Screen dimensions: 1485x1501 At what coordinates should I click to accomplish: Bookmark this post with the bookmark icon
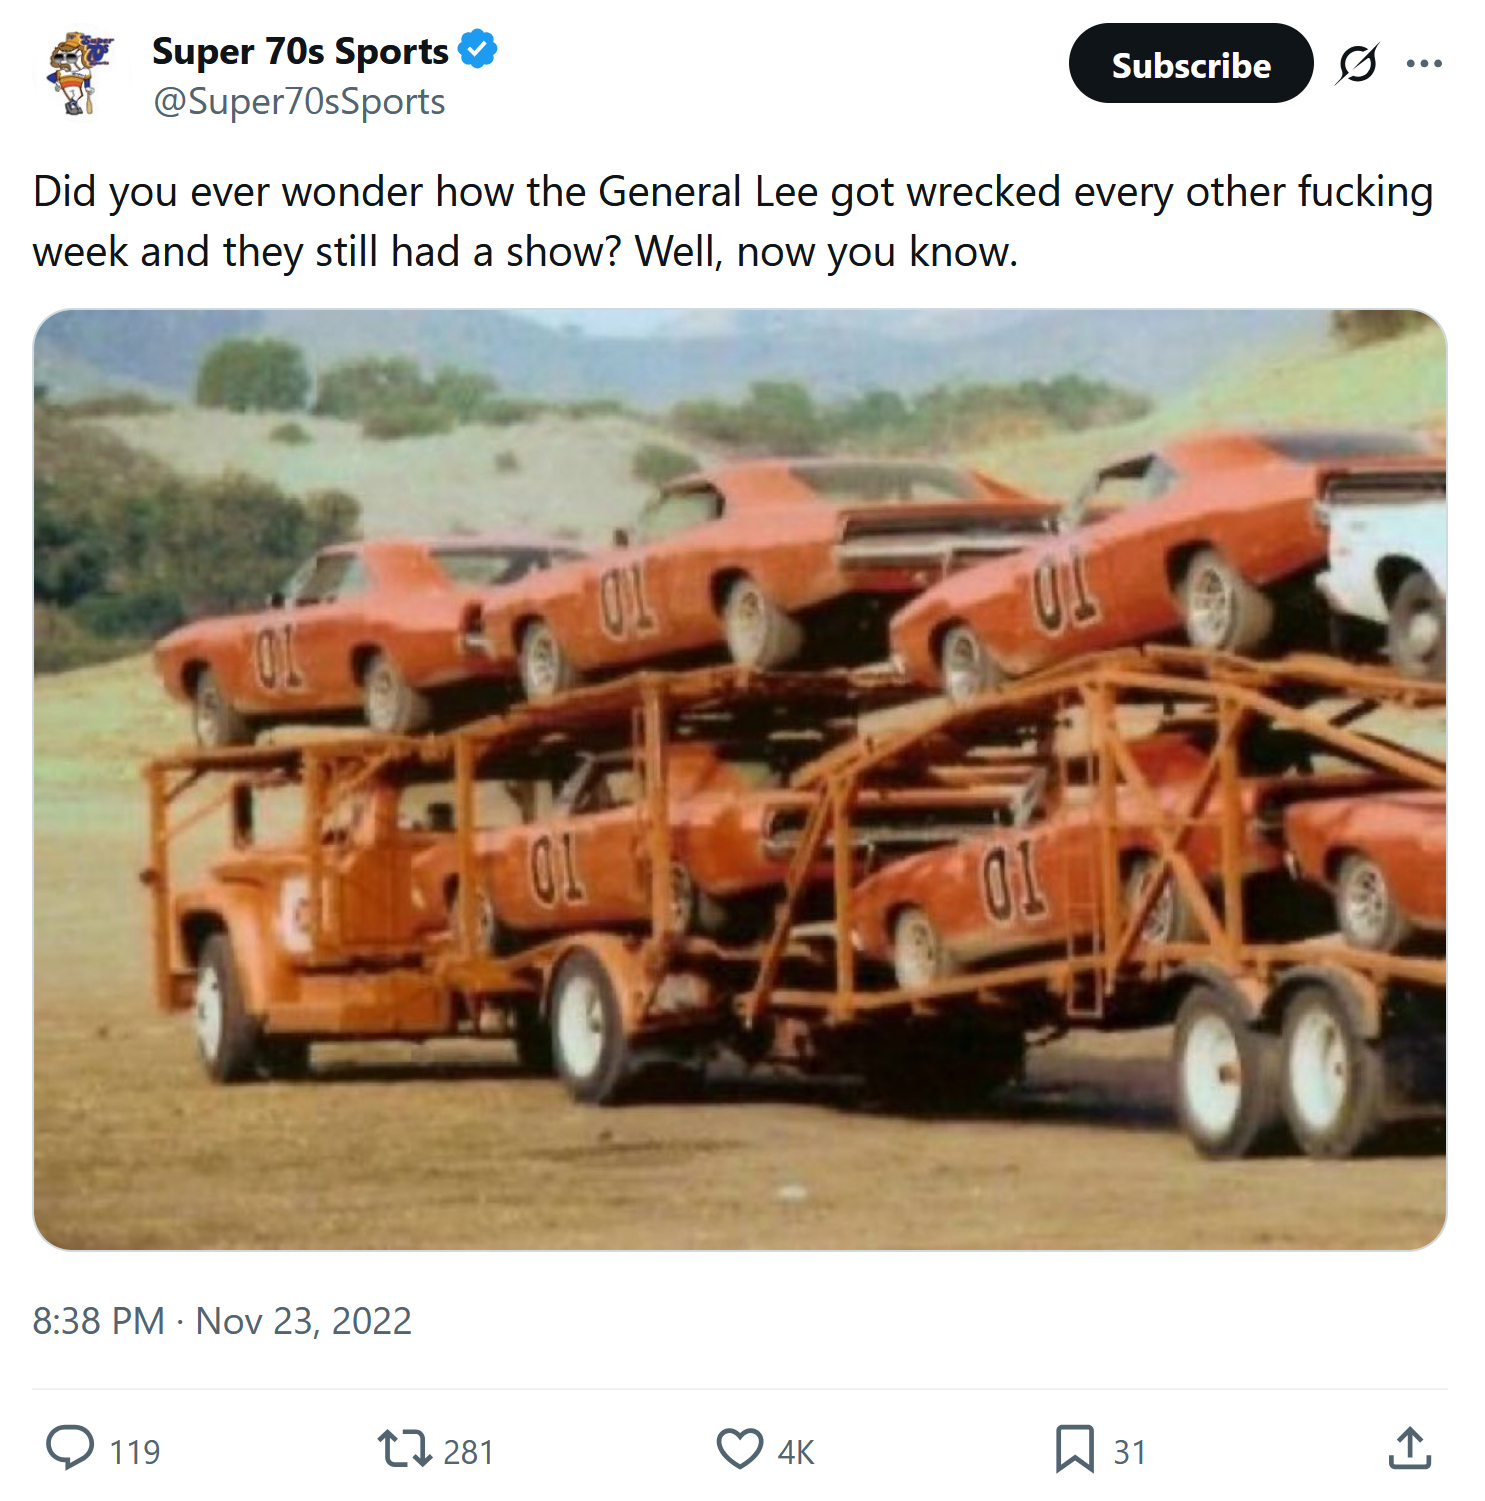tap(1075, 1448)
